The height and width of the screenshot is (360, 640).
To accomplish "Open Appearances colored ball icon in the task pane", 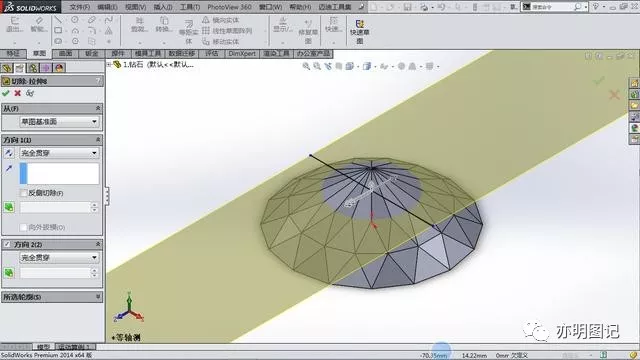I will [634, 128].
